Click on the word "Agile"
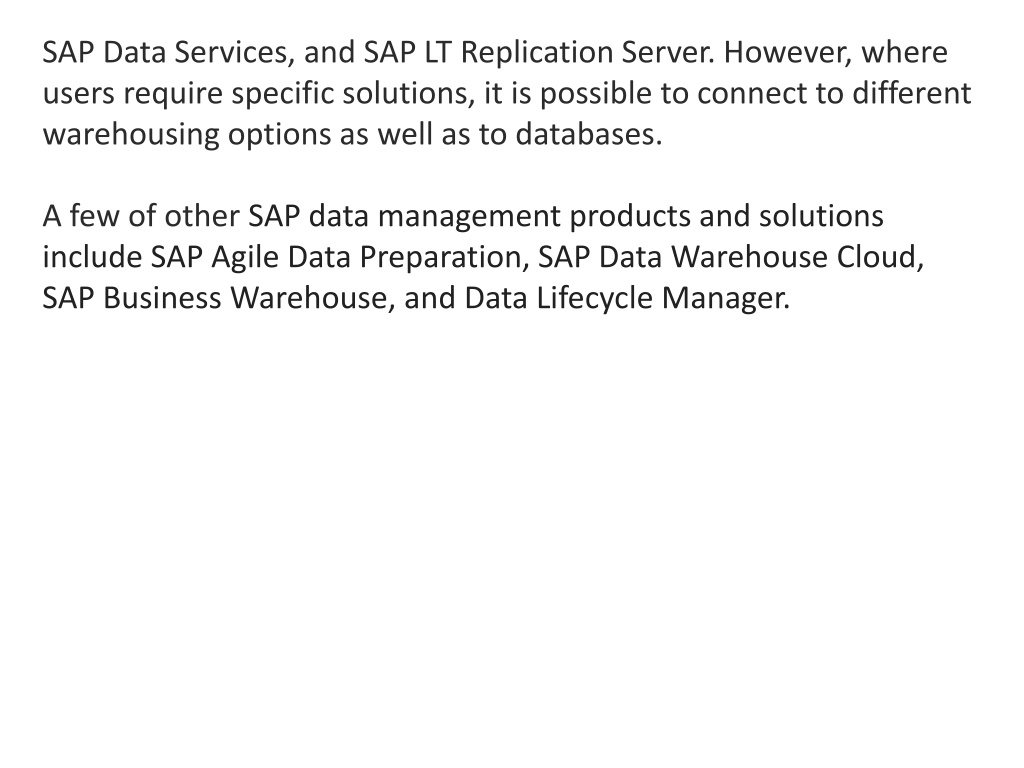 [245, 259]
